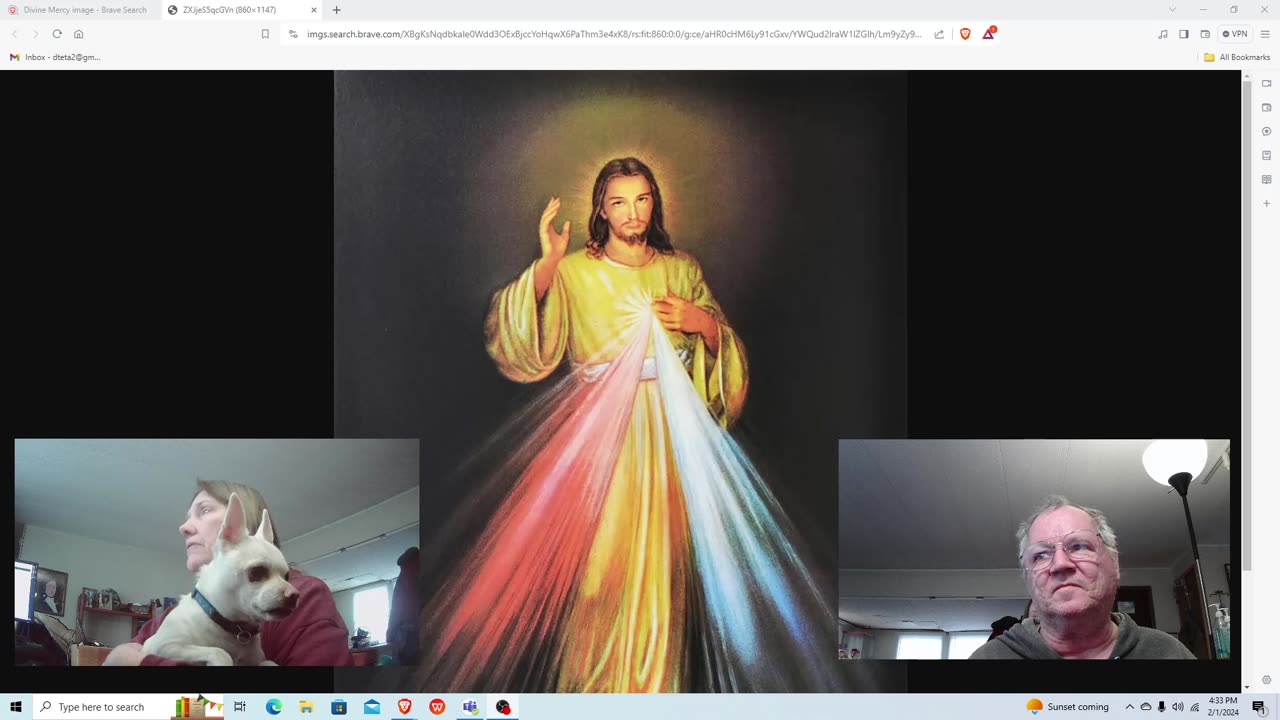Open the All Bookmarks folder
This screenshot has width=1280, height=720.
1237,57
